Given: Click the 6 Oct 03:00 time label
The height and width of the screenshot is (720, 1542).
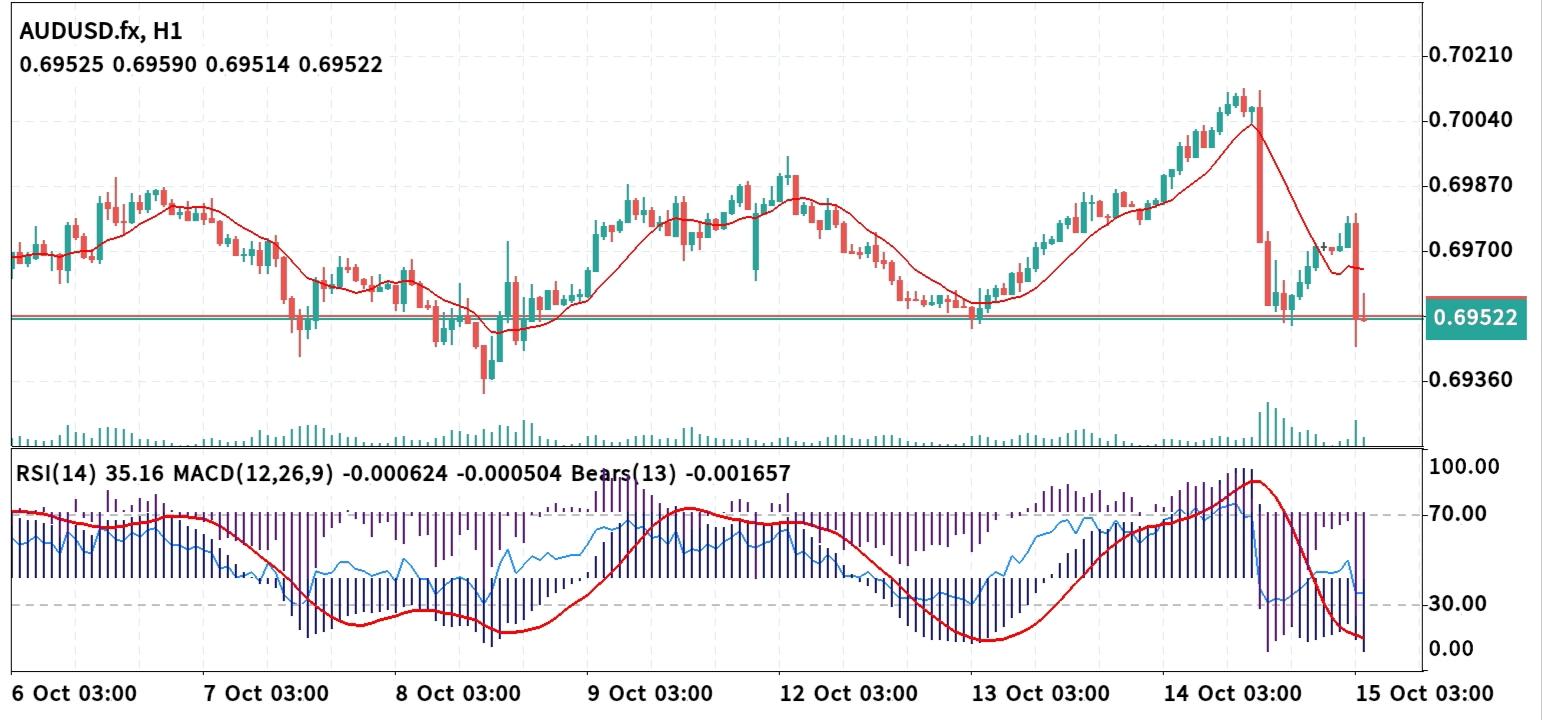Looking at the screenshot, I should [73, 693].
